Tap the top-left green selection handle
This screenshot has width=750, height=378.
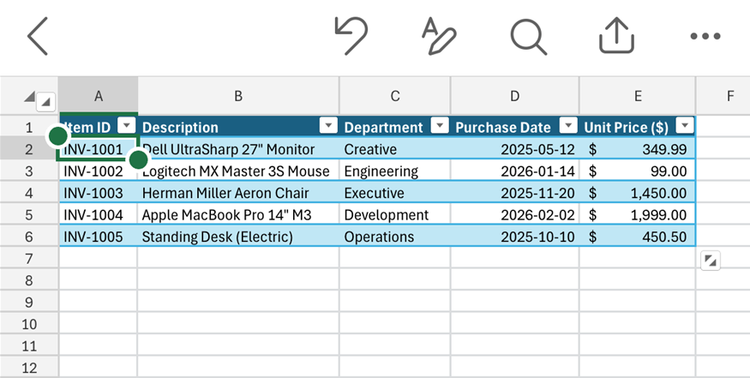point(58,136)
